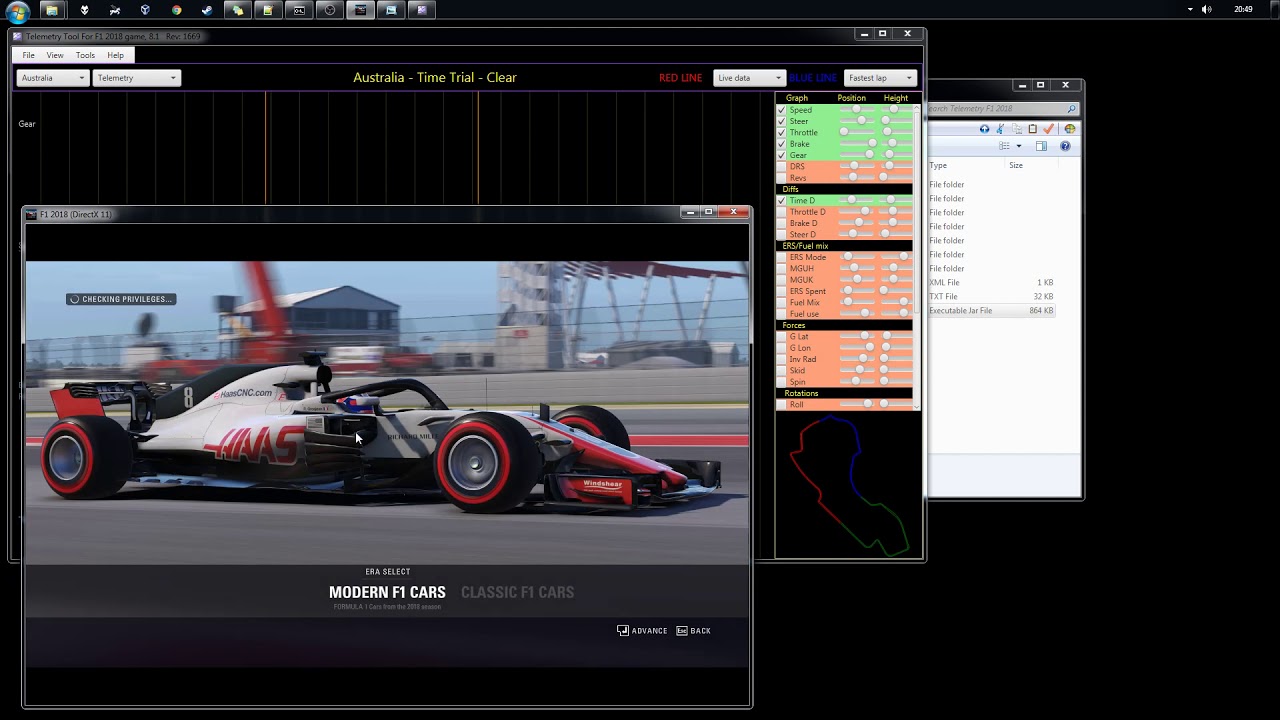Open Windows Explorer from the taskbar
The height and width of the screenshot is (720, 1280).
[52, 10]
